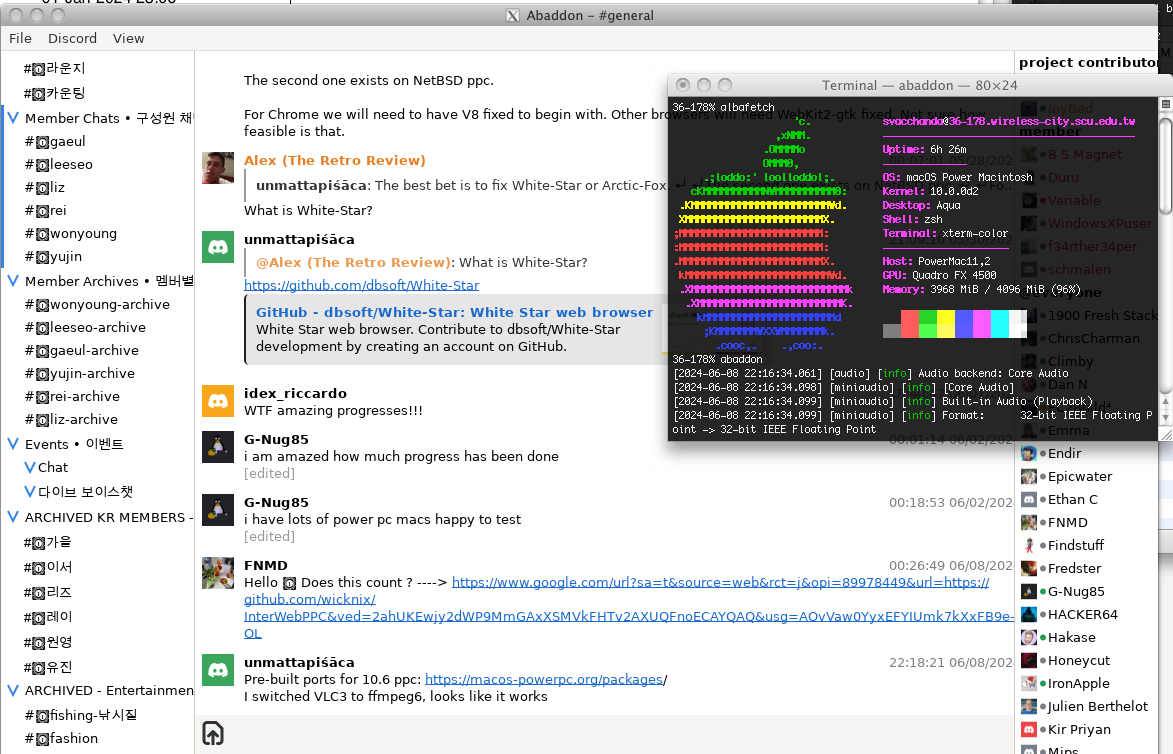This screenshot has height=754, width=1173.
Task: Click the blue color block in albafetch output
Action: [x=964, y=325]
